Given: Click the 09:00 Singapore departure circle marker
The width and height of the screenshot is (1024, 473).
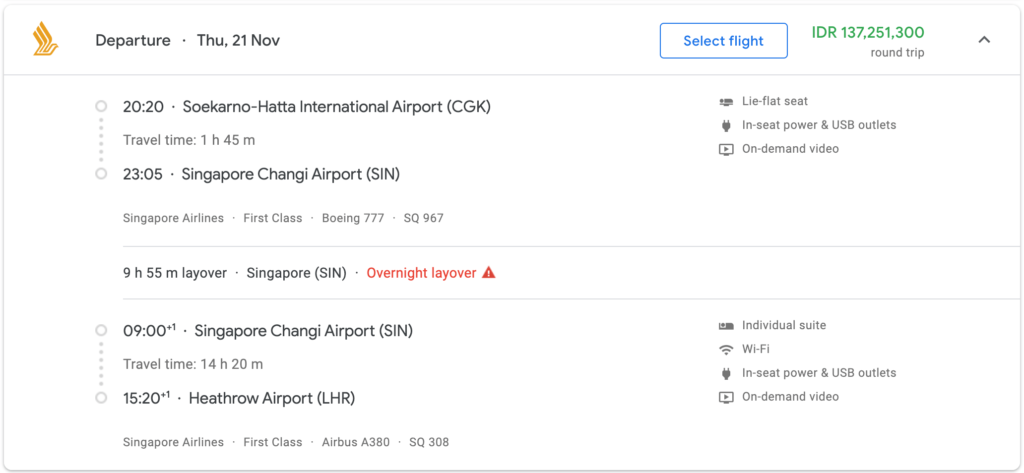Looking at the screenshot, I should [x=101, y=330].
